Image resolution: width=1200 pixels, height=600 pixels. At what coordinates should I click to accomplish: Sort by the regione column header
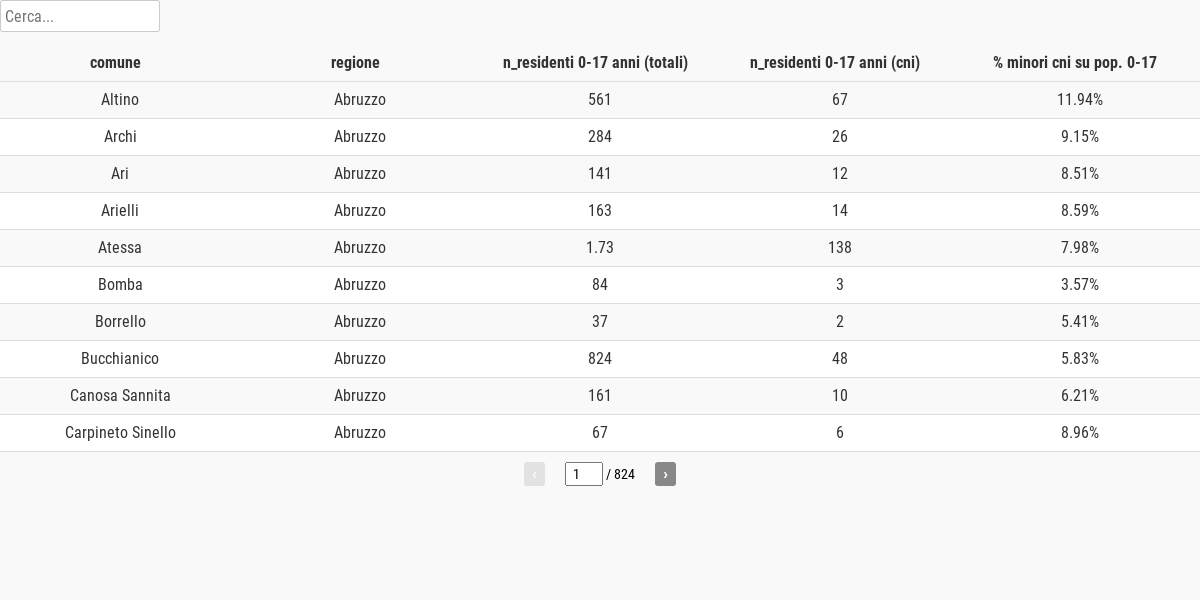(x=355, y=63)
